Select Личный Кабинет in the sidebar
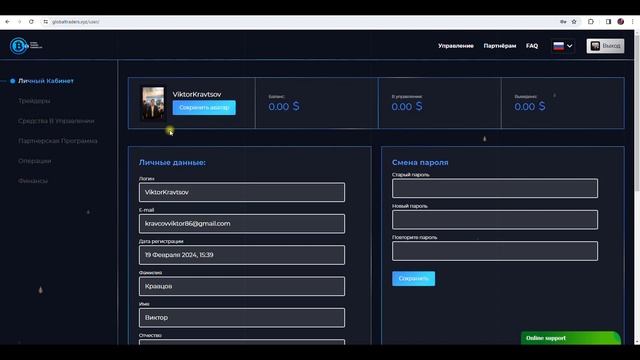Viewport: 640px width, 360px height. tap(46, 81)
